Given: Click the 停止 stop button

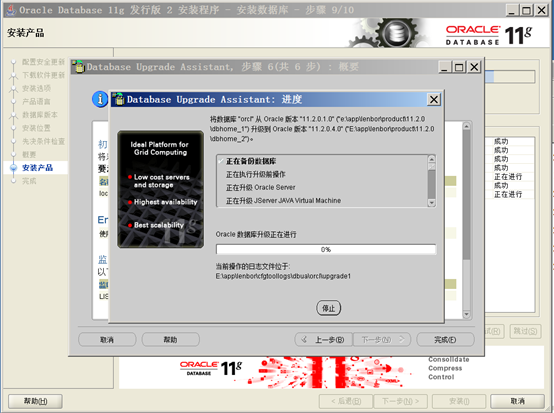Looking at the screenshot, I should 329,308.
